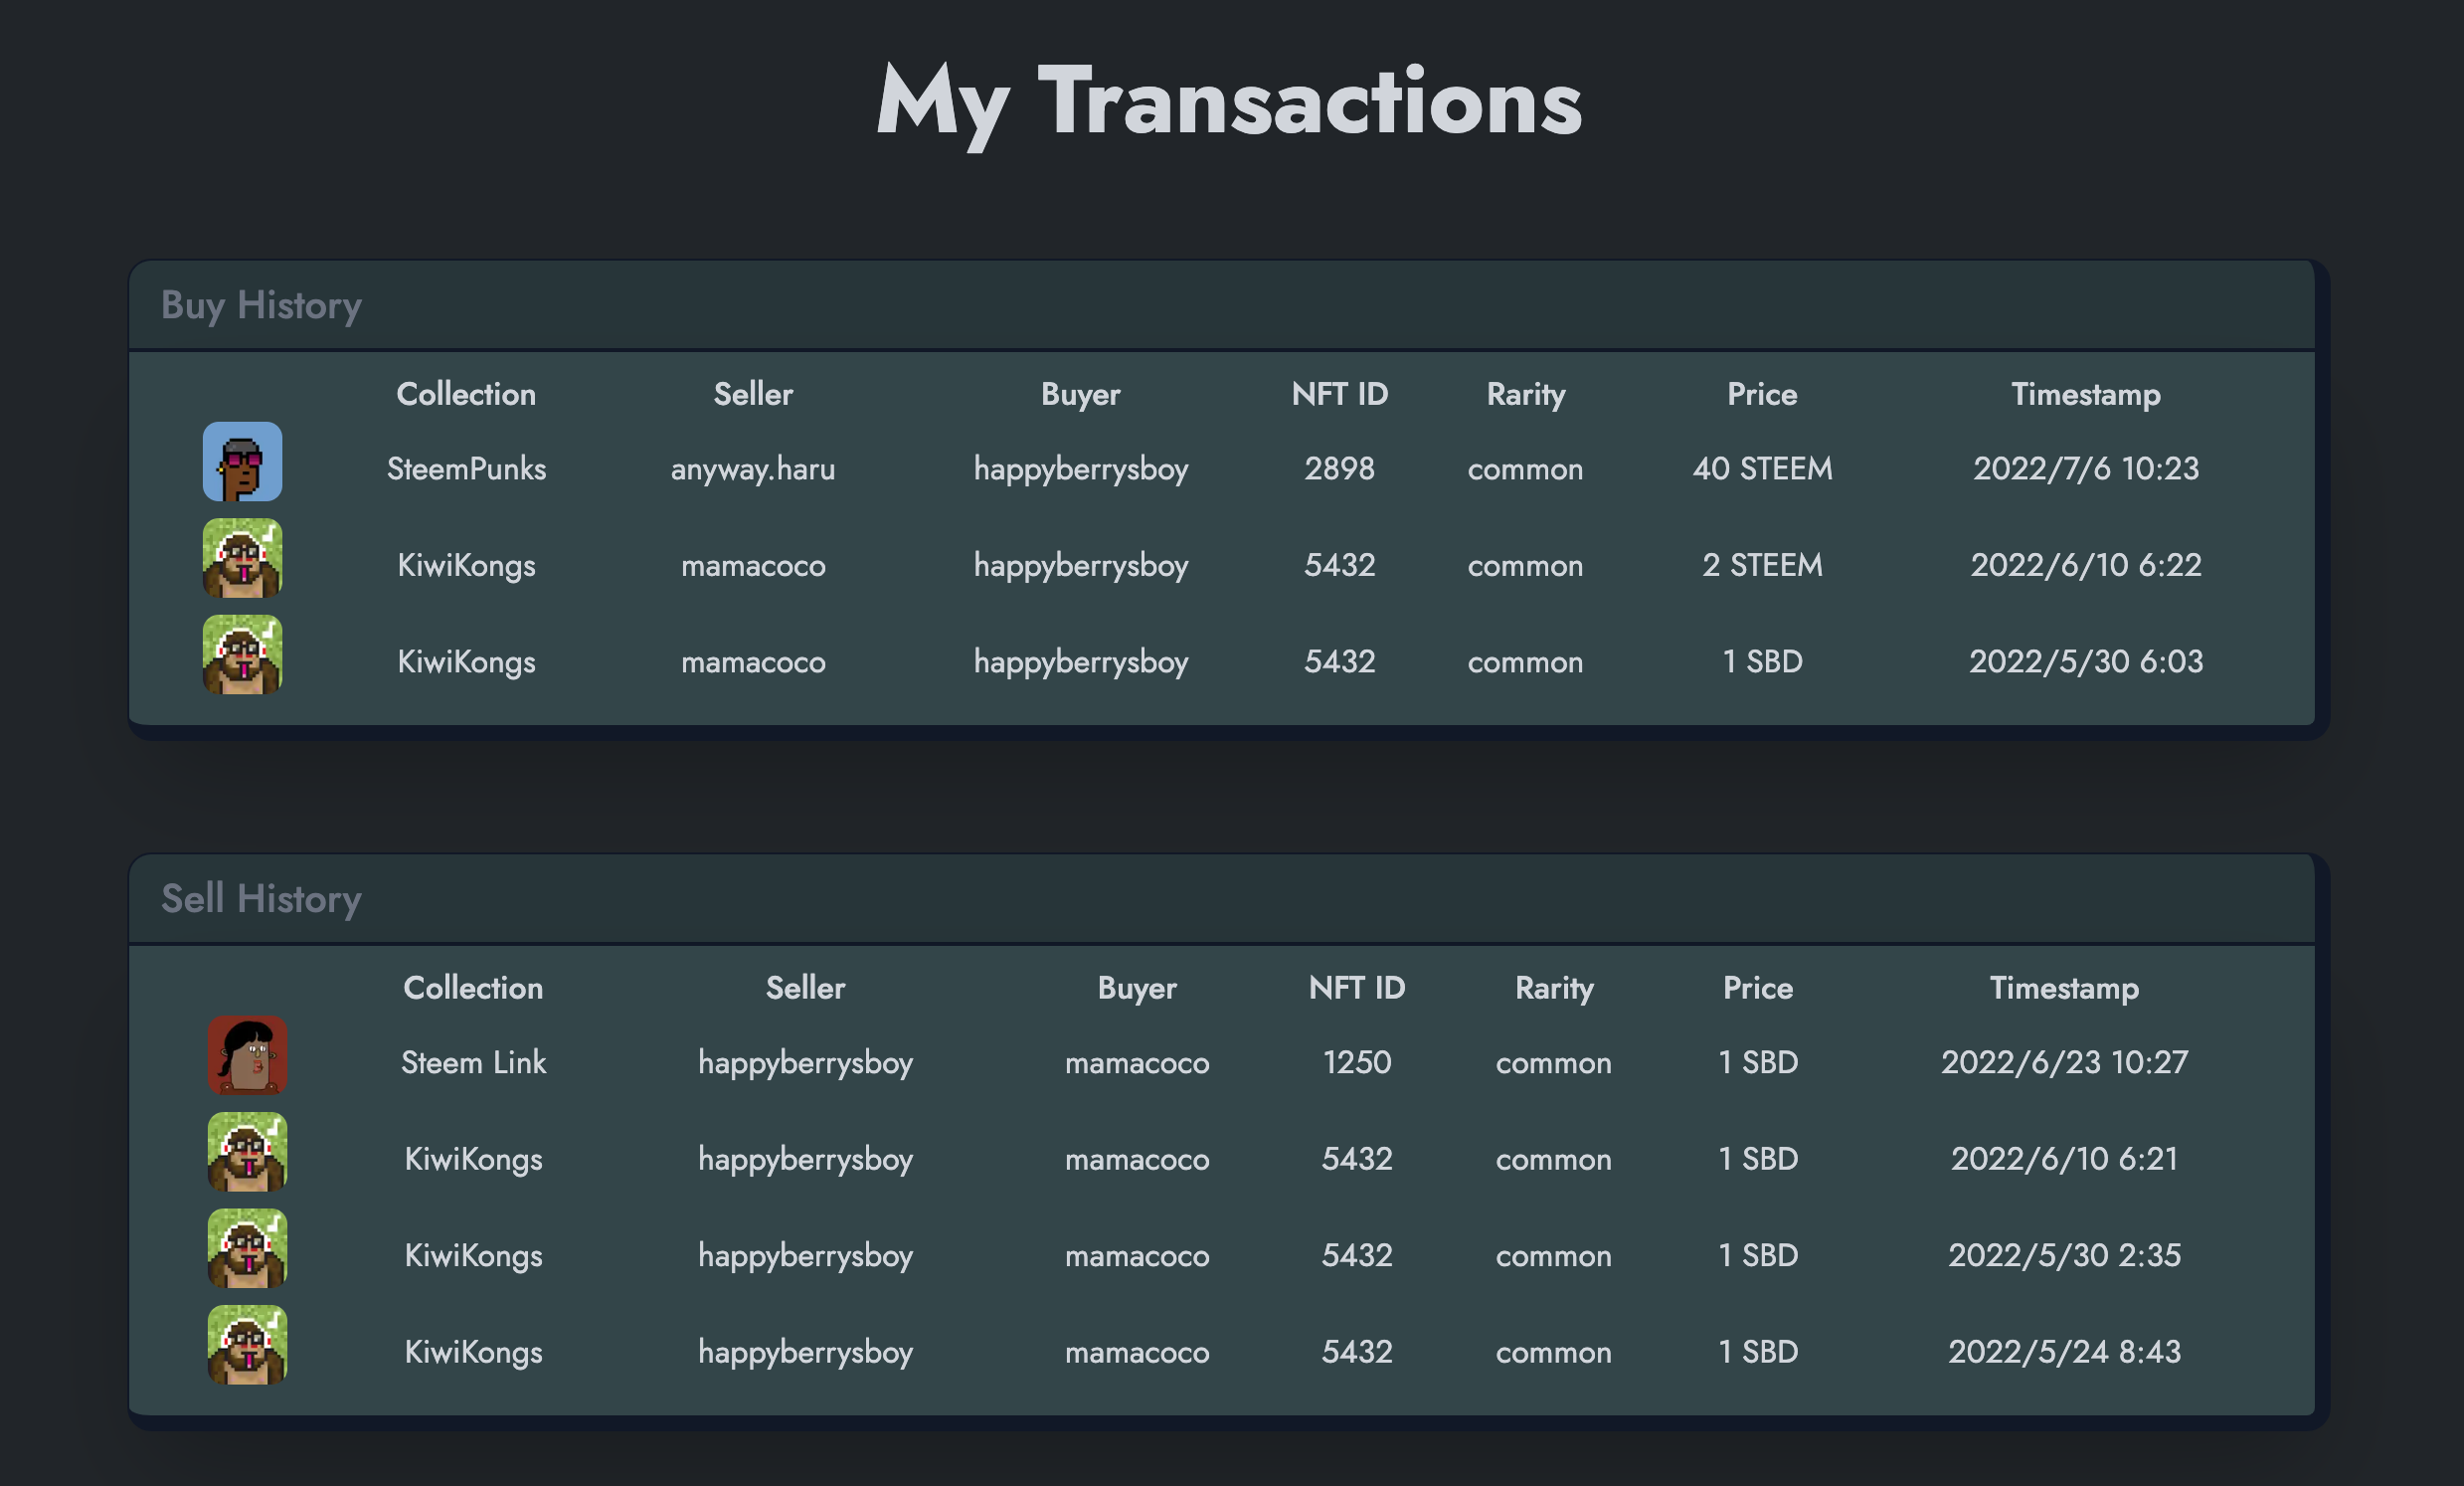Image resolution: width=2464 pixels, height=1486 pixels.
Task: Open KiwiKongs thumbnail sold on 2022/6/10 6:21
Action: (247, 1152)
